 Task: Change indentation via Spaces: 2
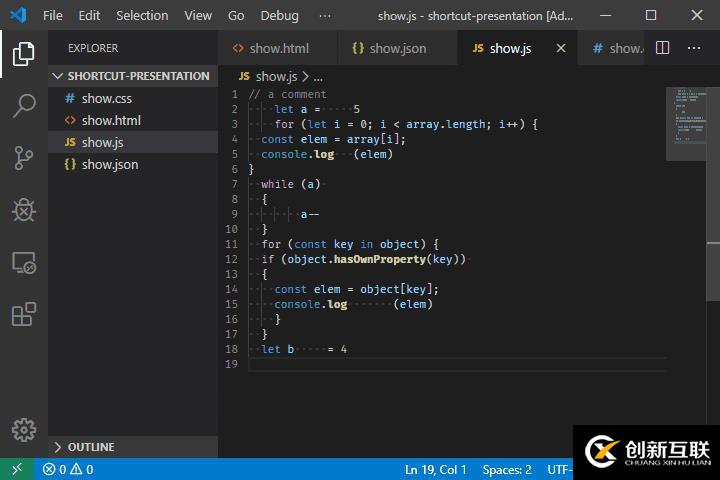(x=506, y=469)
